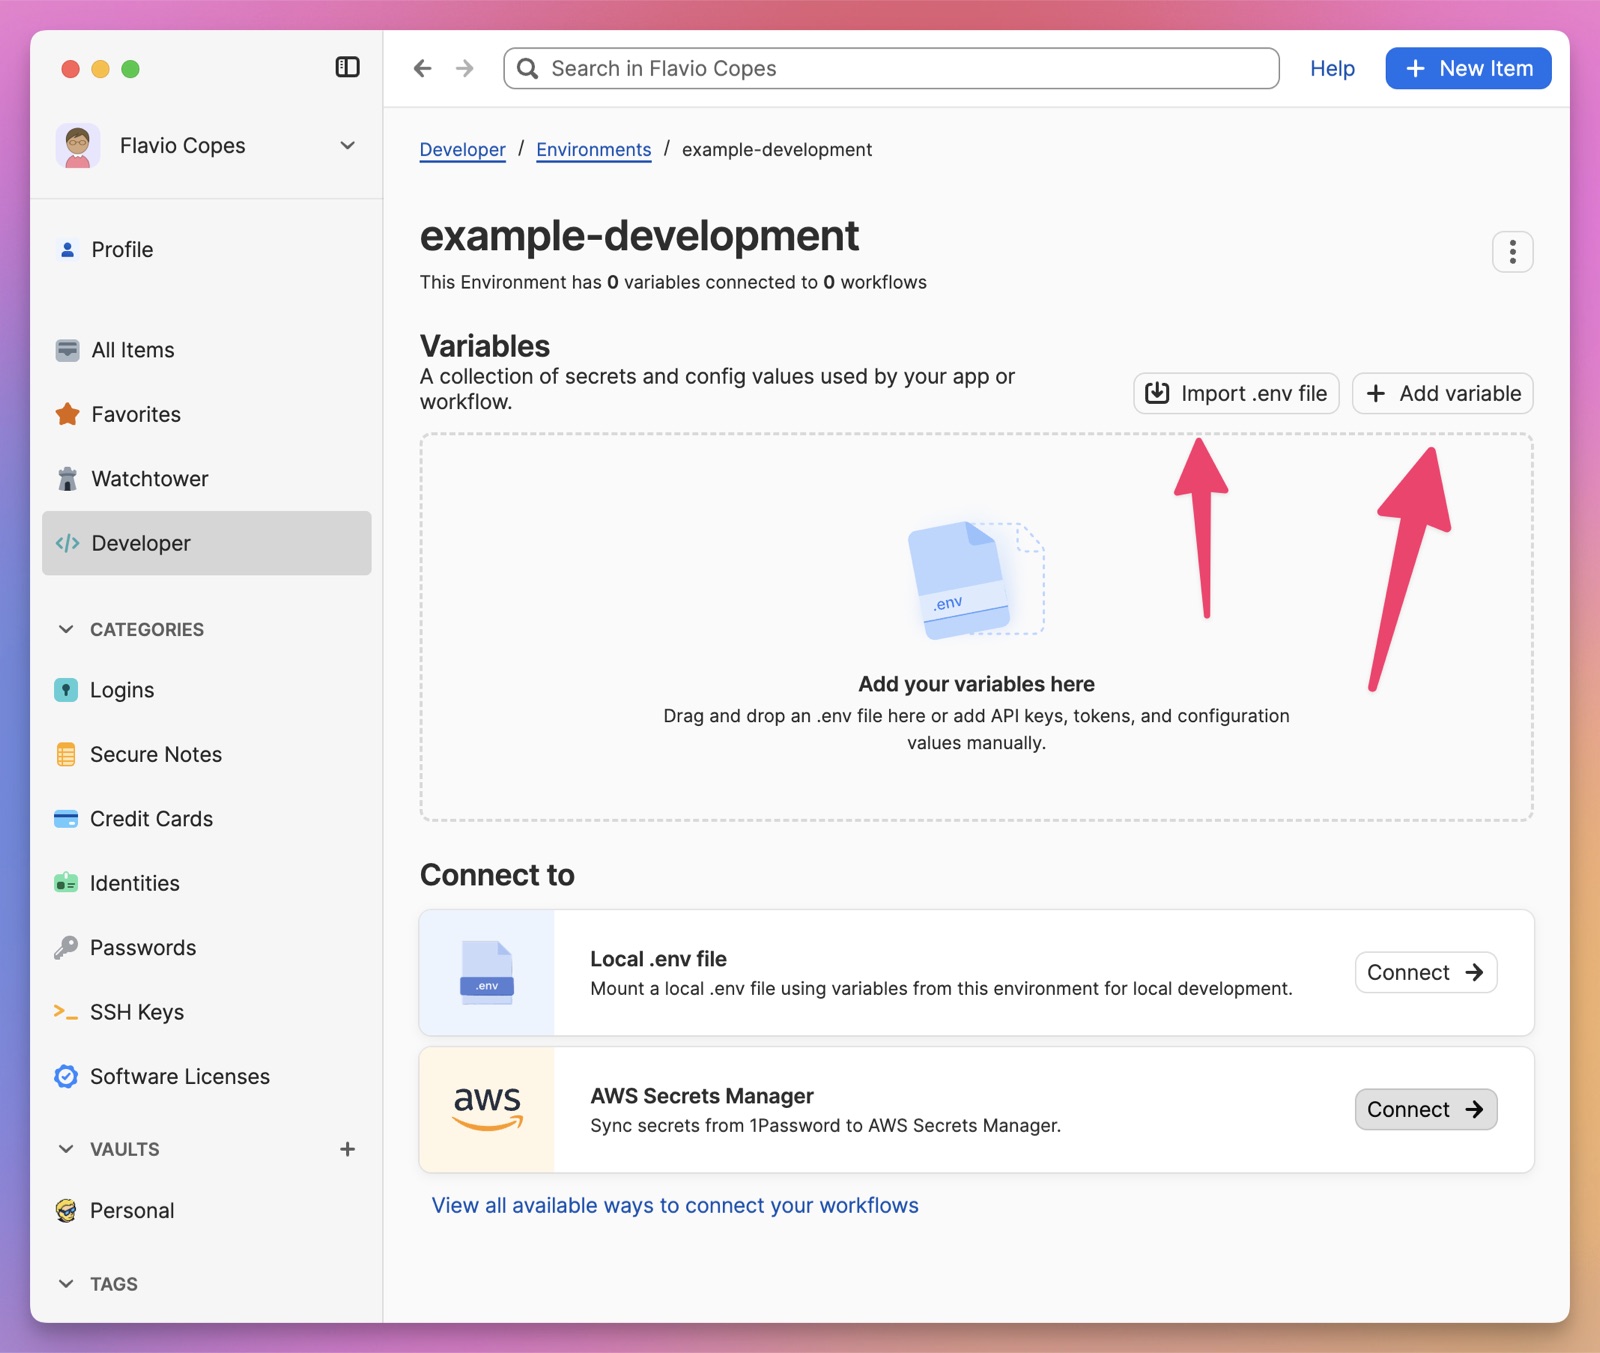This screenshot has height=1353, width=1600.
Task: Focus the Search in Flavio Copes field
Action: tap(891, 68)
